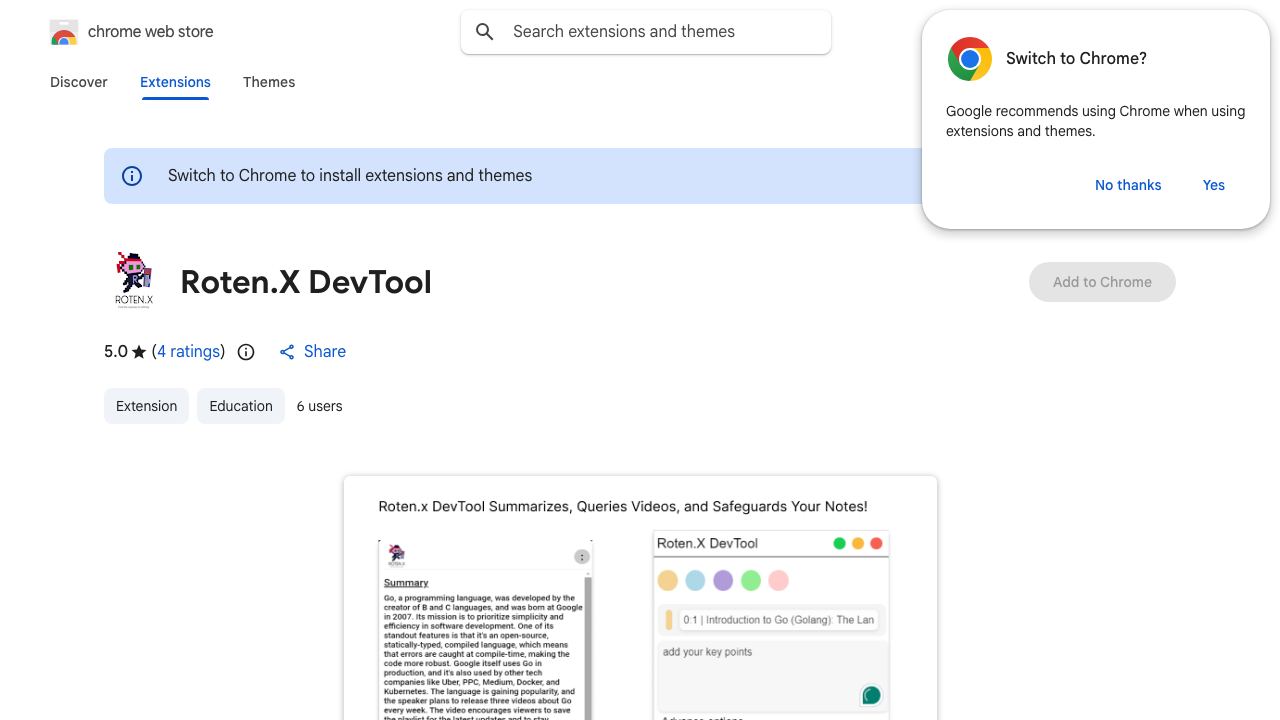Click the Extension category chip
1280x720 pixels.
coord(146,406)
